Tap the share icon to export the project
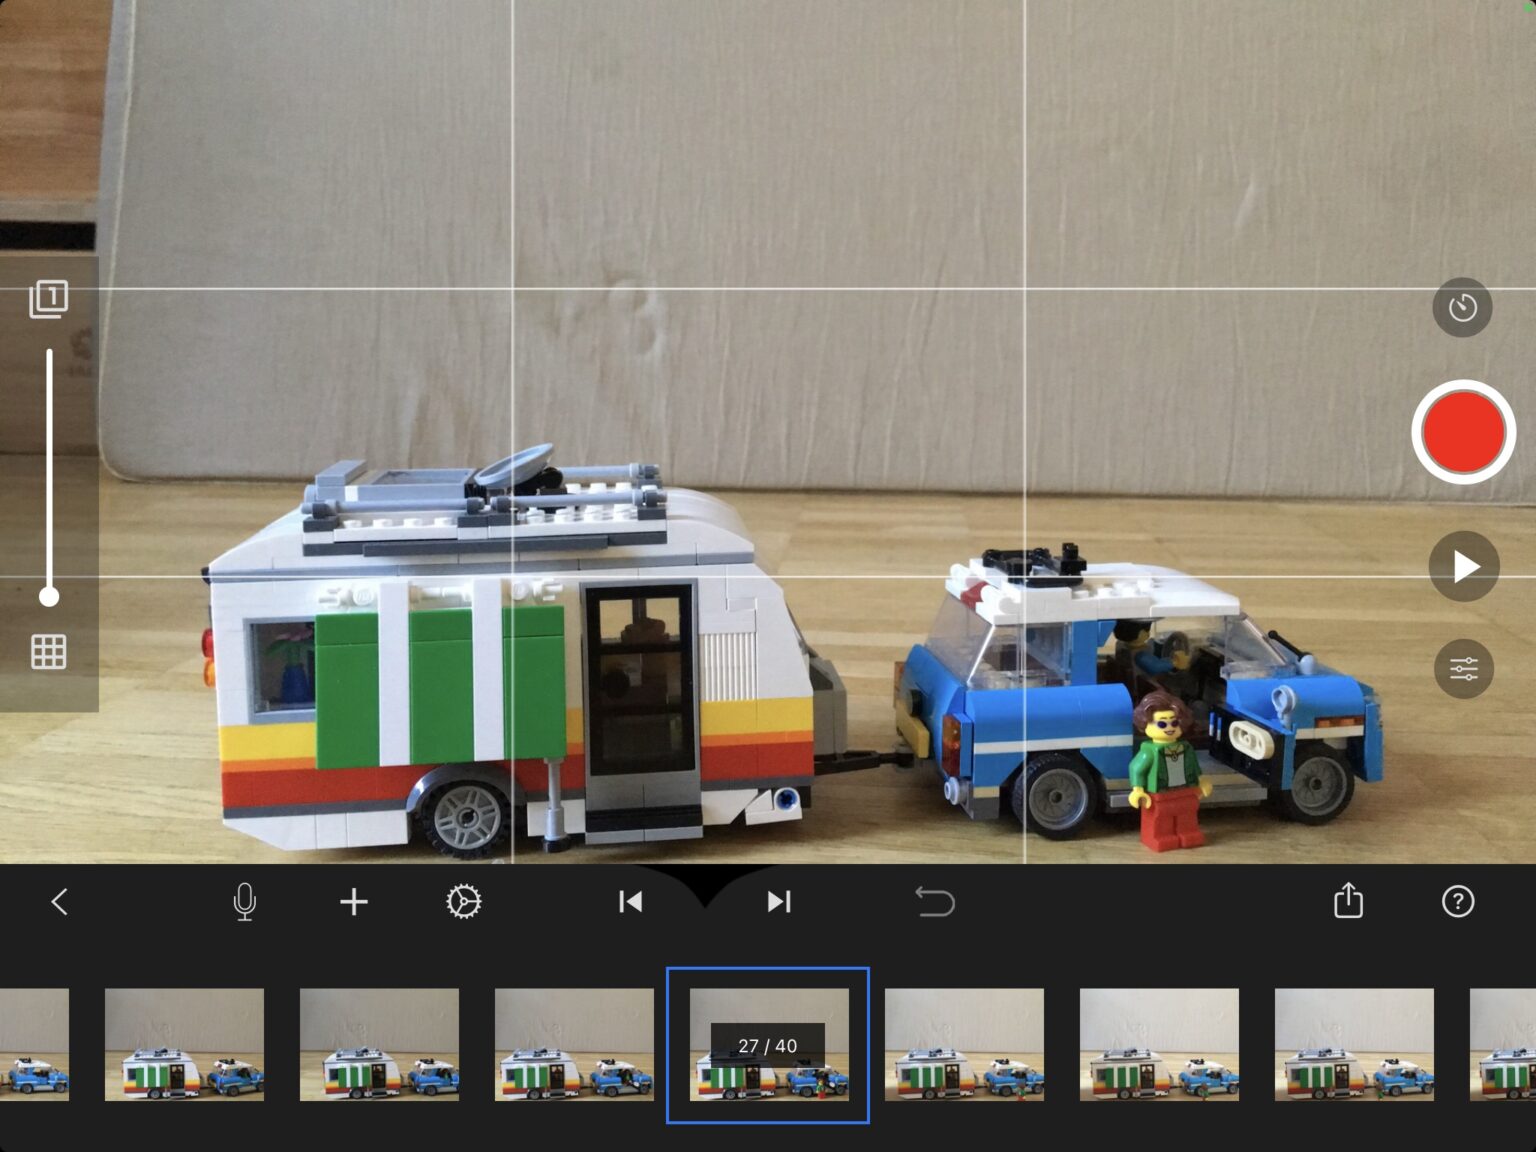This screenshot has height=1152, width=1536. pyautogui.click(x=1350, y=901)
